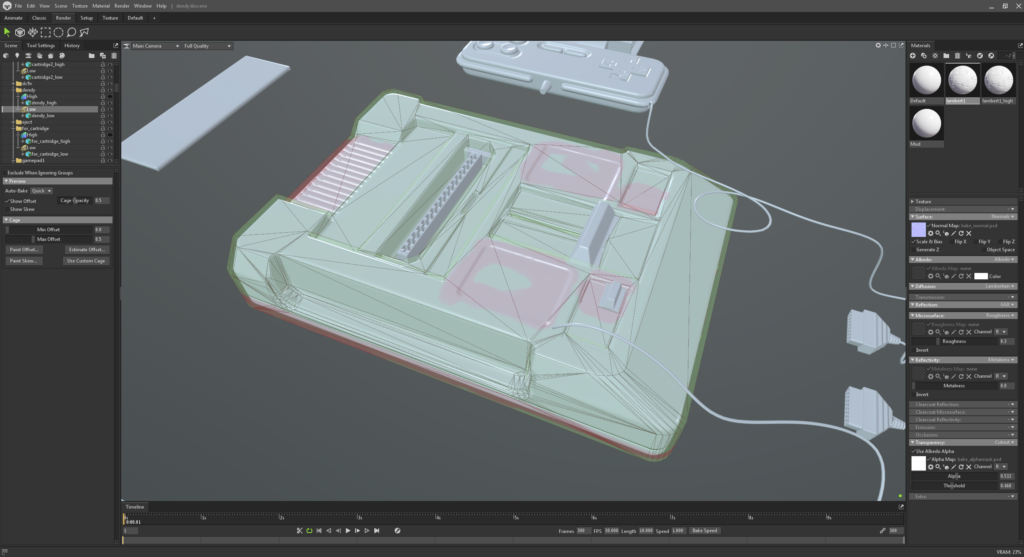
Task: Toggle visibility of dendy_high mesh
Action: pos(110,103)
